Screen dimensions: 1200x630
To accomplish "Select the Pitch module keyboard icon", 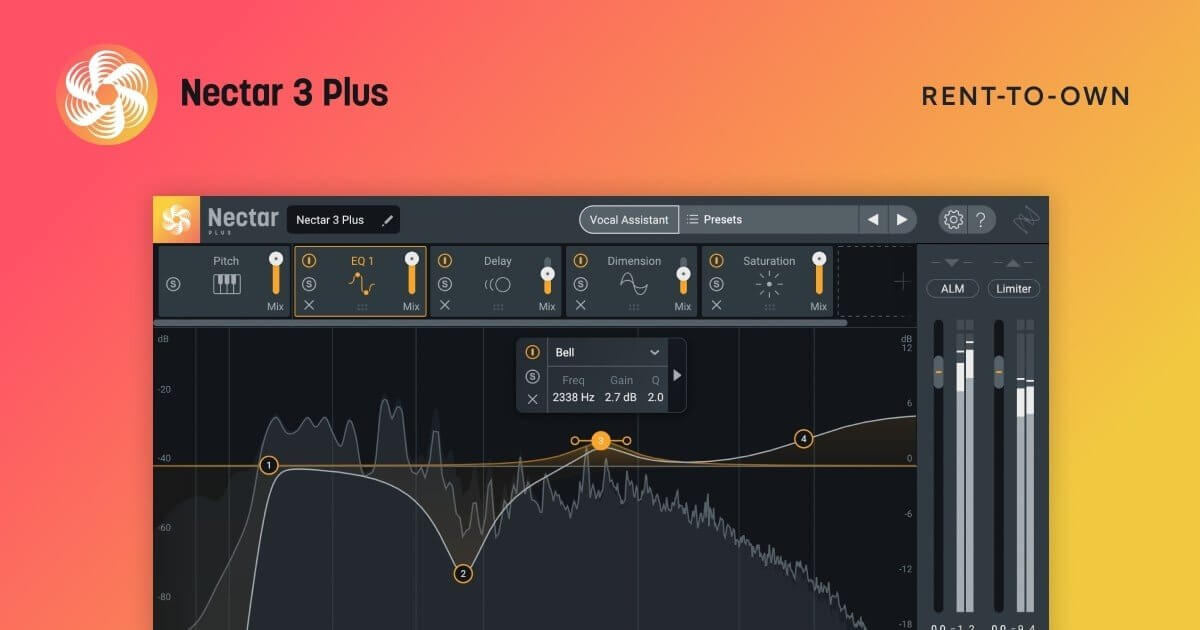I will coord(225,283).
